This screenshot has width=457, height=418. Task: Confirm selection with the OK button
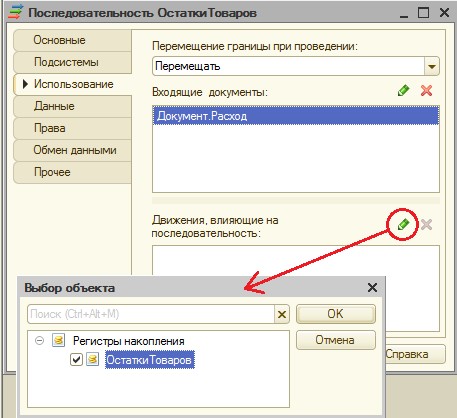click(336, 314)
